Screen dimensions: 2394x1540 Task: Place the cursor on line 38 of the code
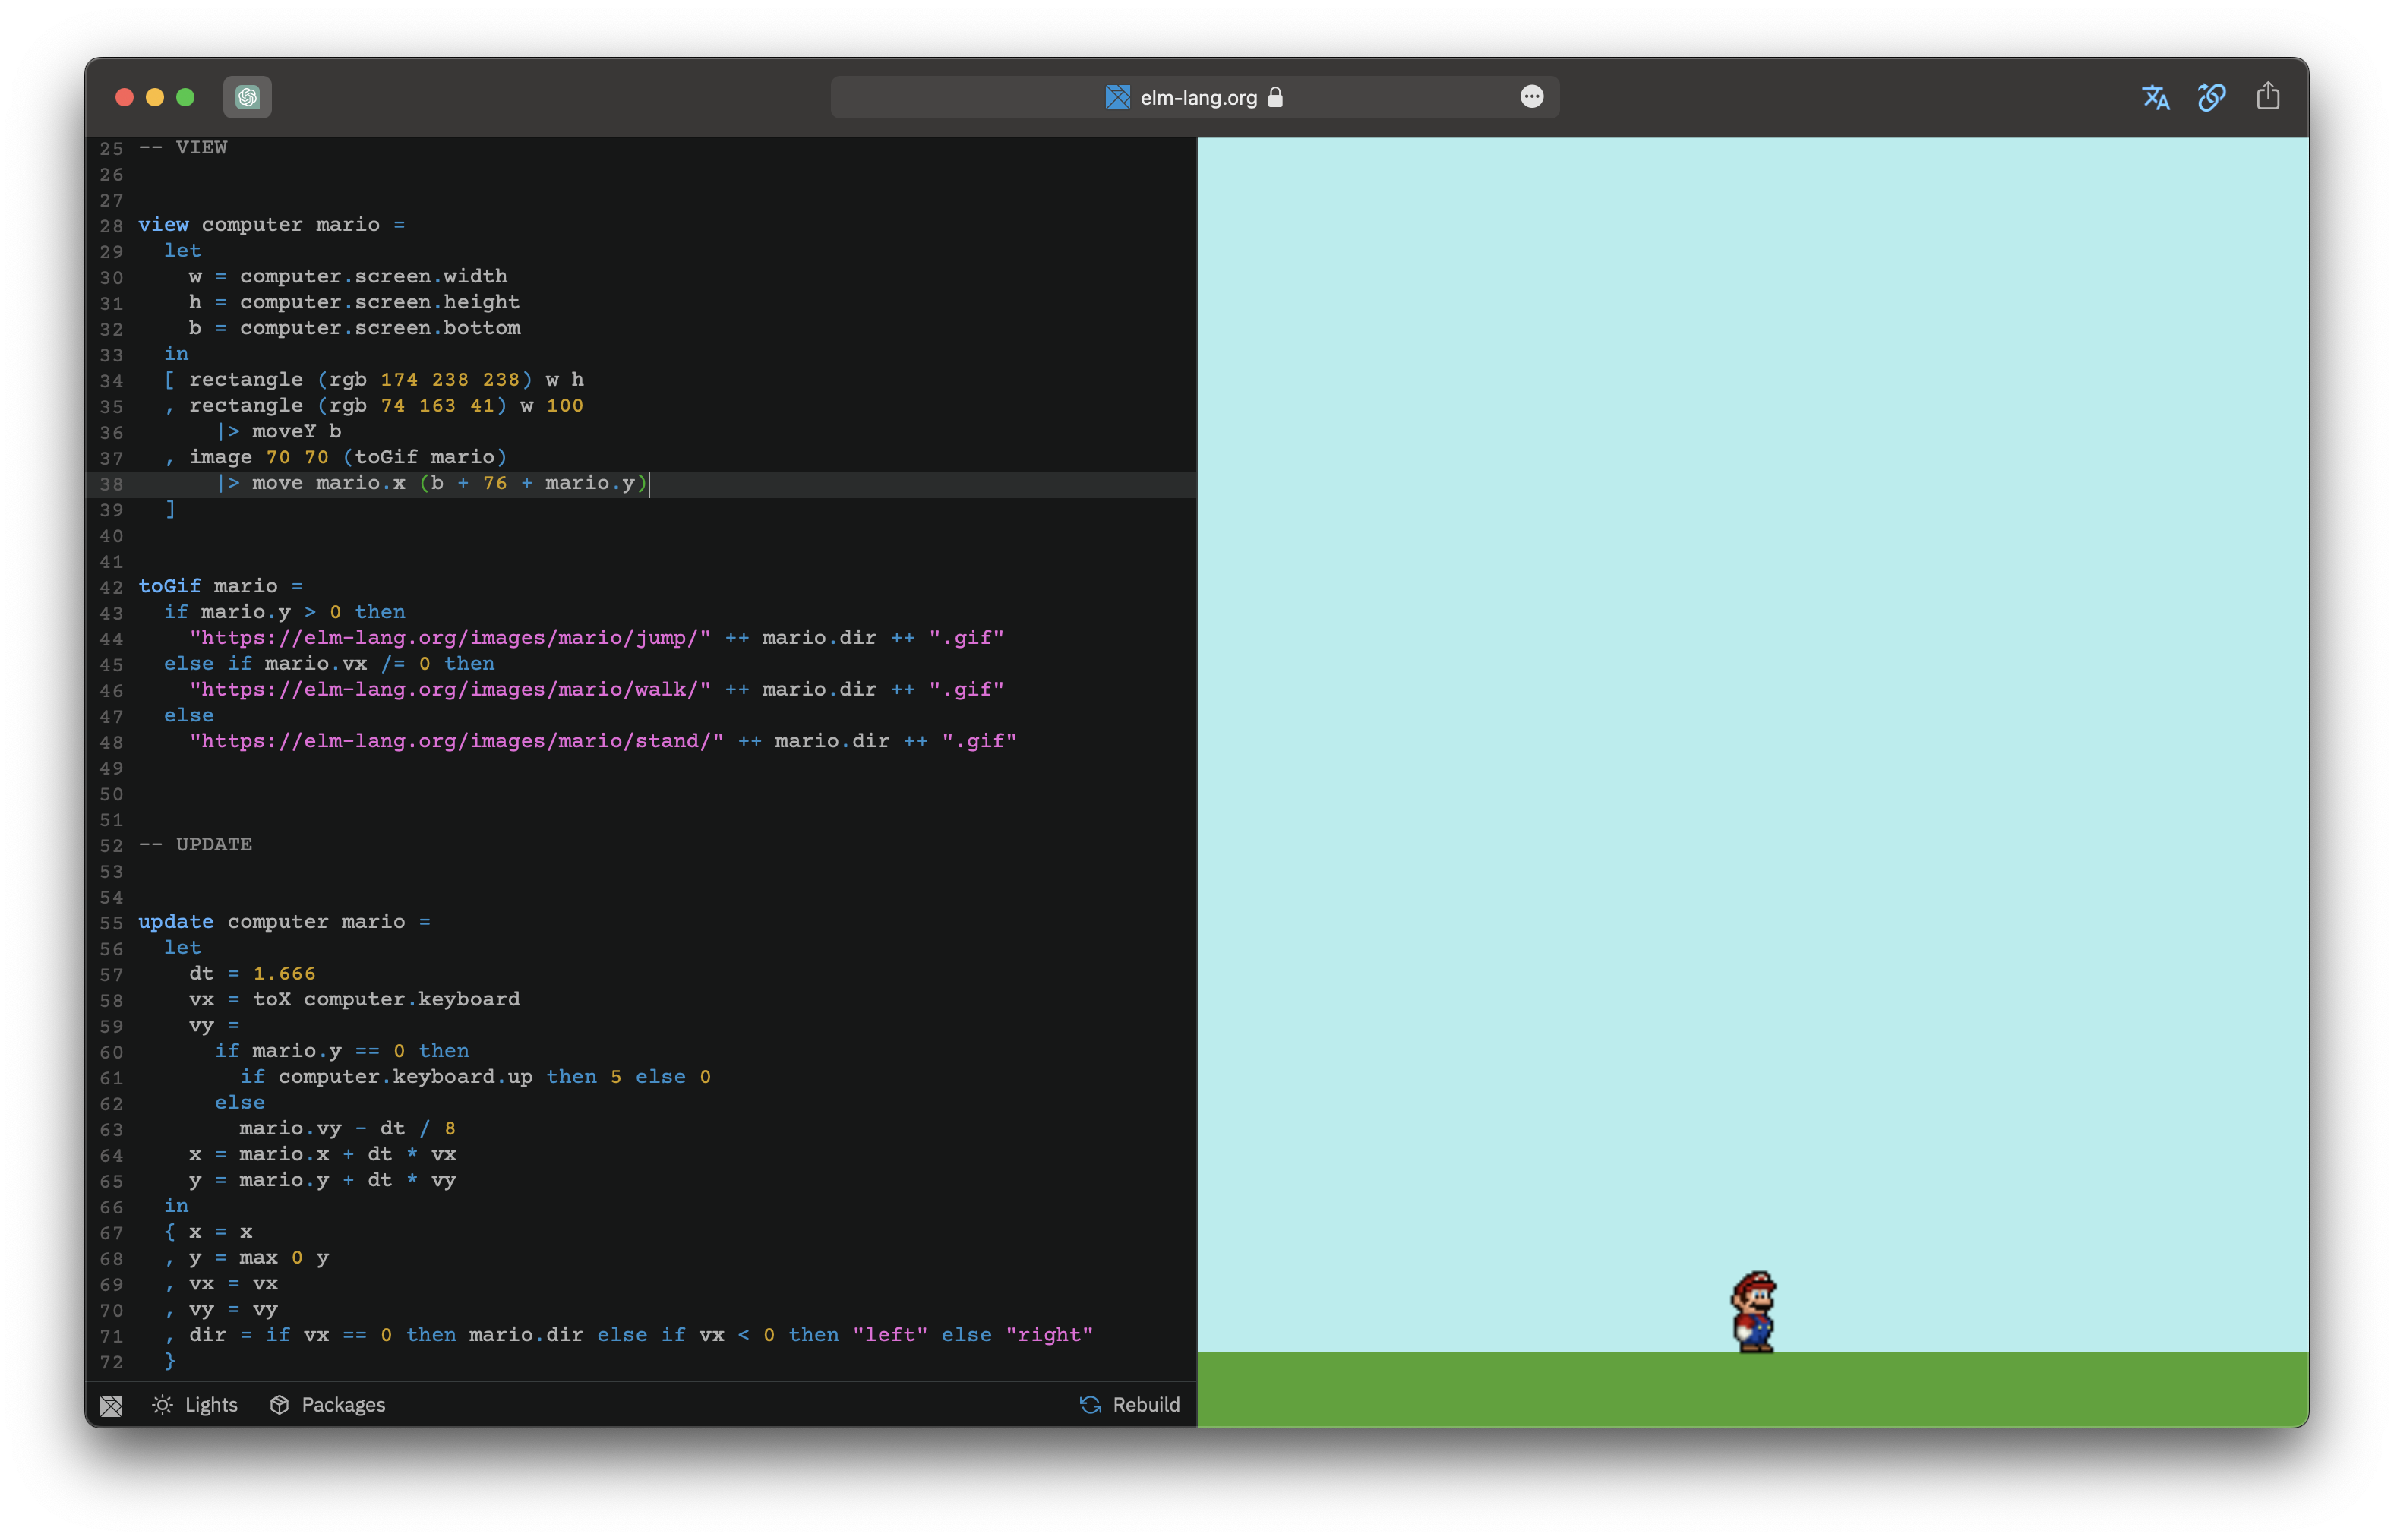(x=430, y=483)
